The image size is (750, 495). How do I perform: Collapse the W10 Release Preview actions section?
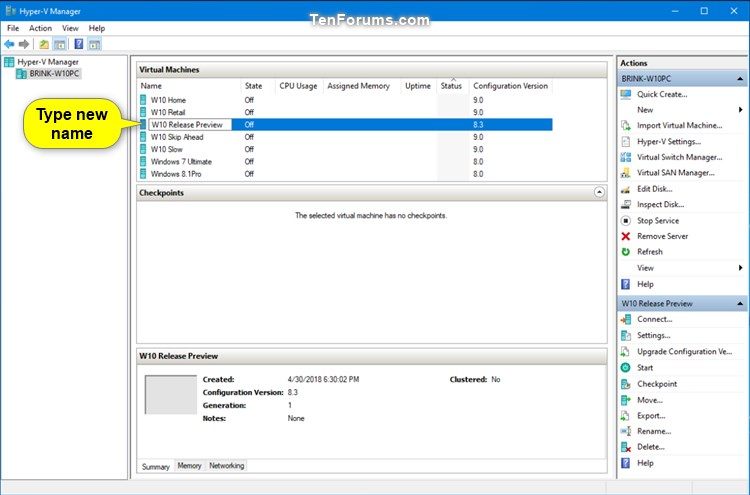click(740, 303)
